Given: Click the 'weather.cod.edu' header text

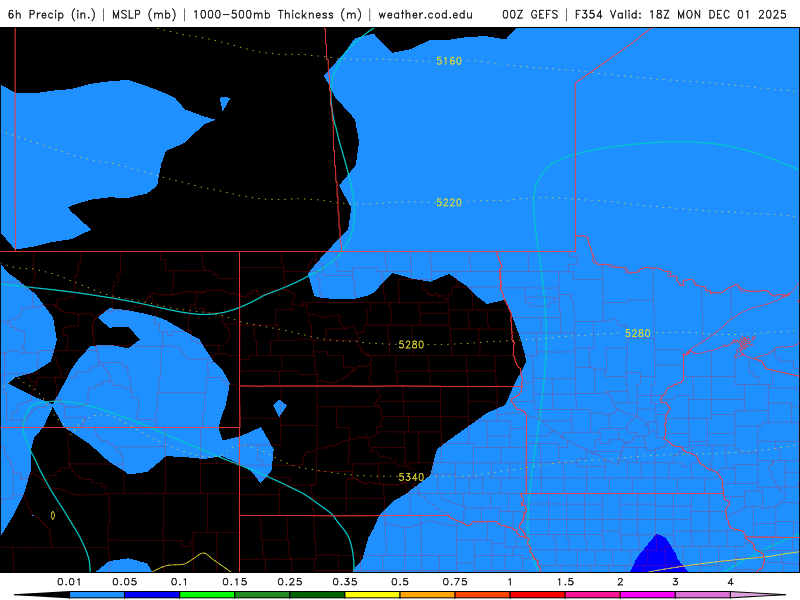Looking at the screenshot, I should pos(425,14).
